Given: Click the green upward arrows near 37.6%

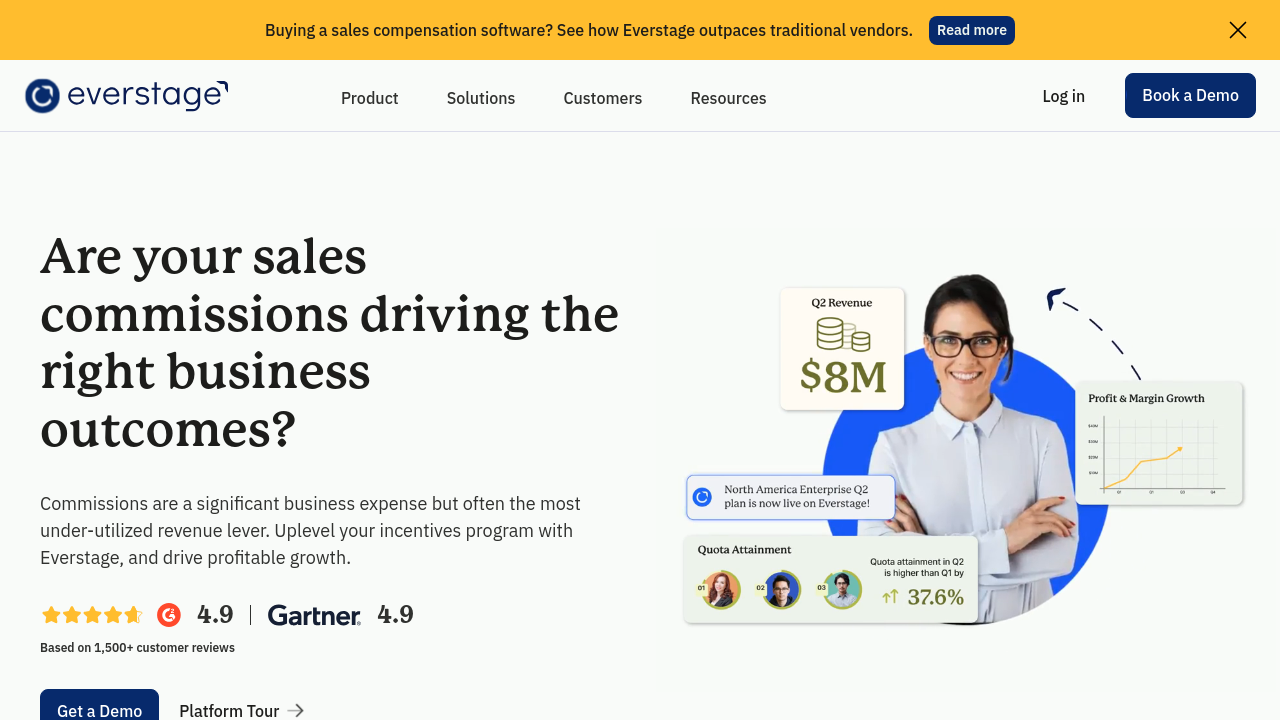Looking at the screenshot, I should (890, 597).
